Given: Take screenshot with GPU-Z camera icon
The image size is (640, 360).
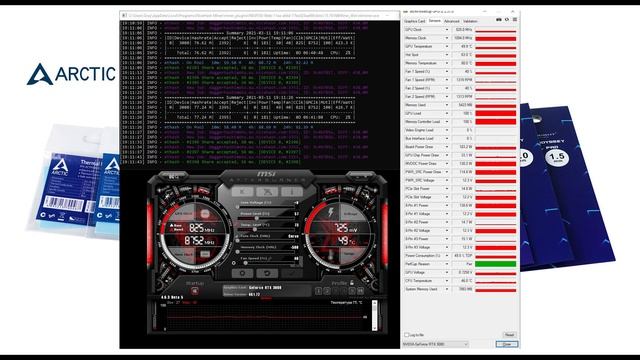Looking at the screenshot, I should 499,20.
